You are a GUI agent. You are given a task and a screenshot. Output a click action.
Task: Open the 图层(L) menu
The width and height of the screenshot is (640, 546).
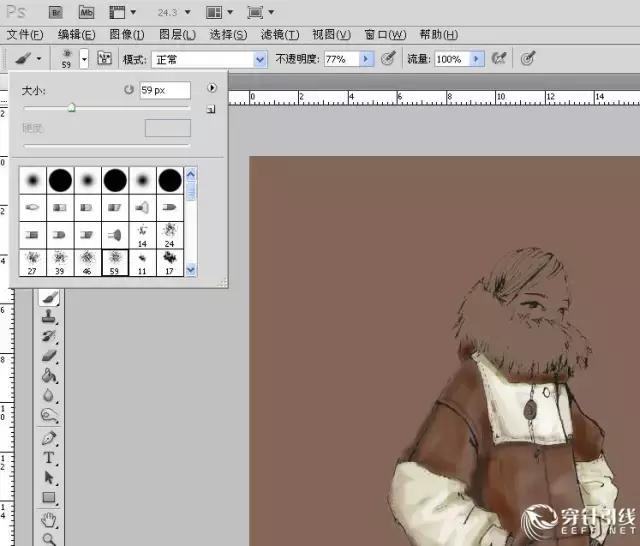pos(177,35)
